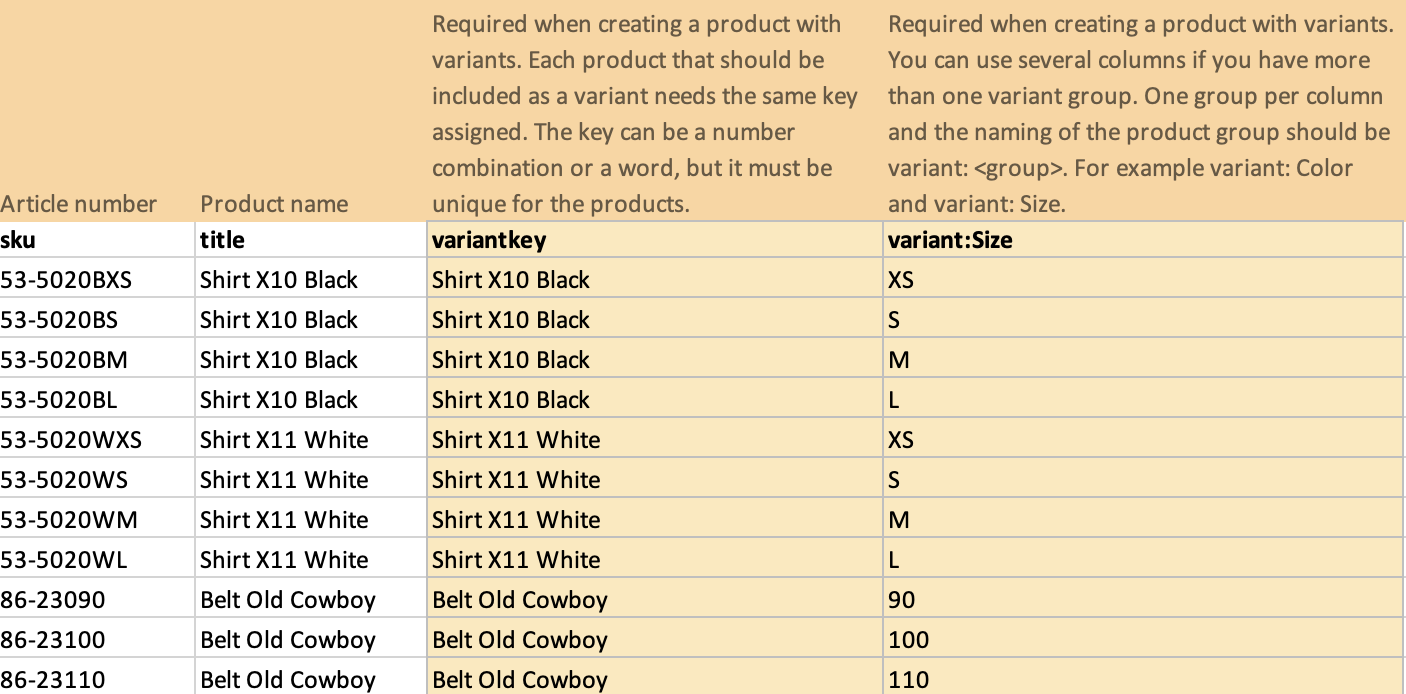The image size is (1406, 694).
Task: Select the title header cell
Action: 311,240
